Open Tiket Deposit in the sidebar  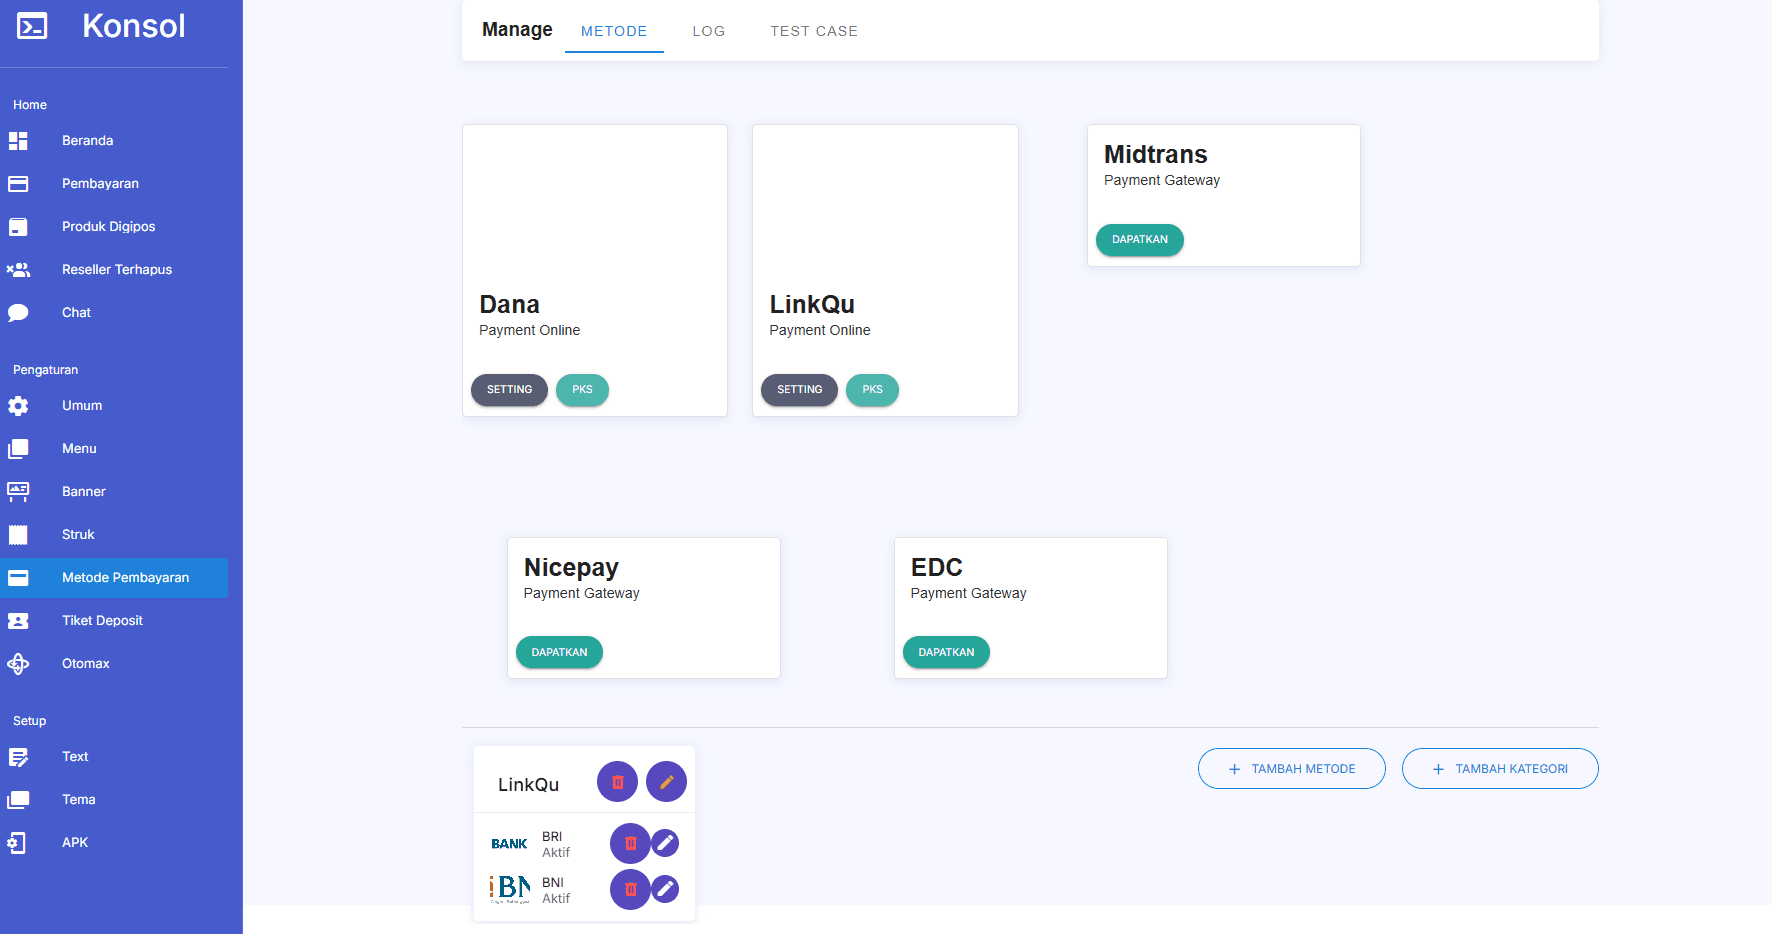pyautogui.click(x=102, y=621)
